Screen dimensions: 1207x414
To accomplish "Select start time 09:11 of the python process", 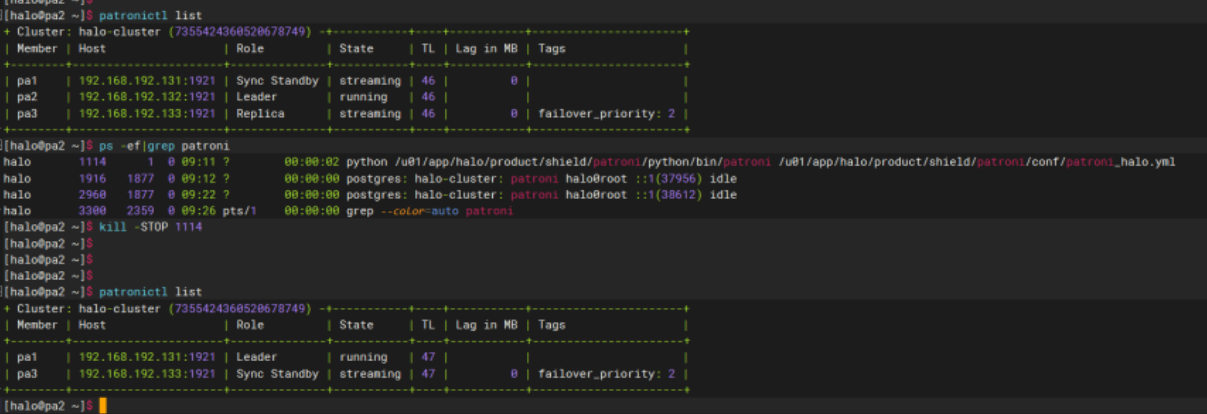I will (x=200, y=162).
